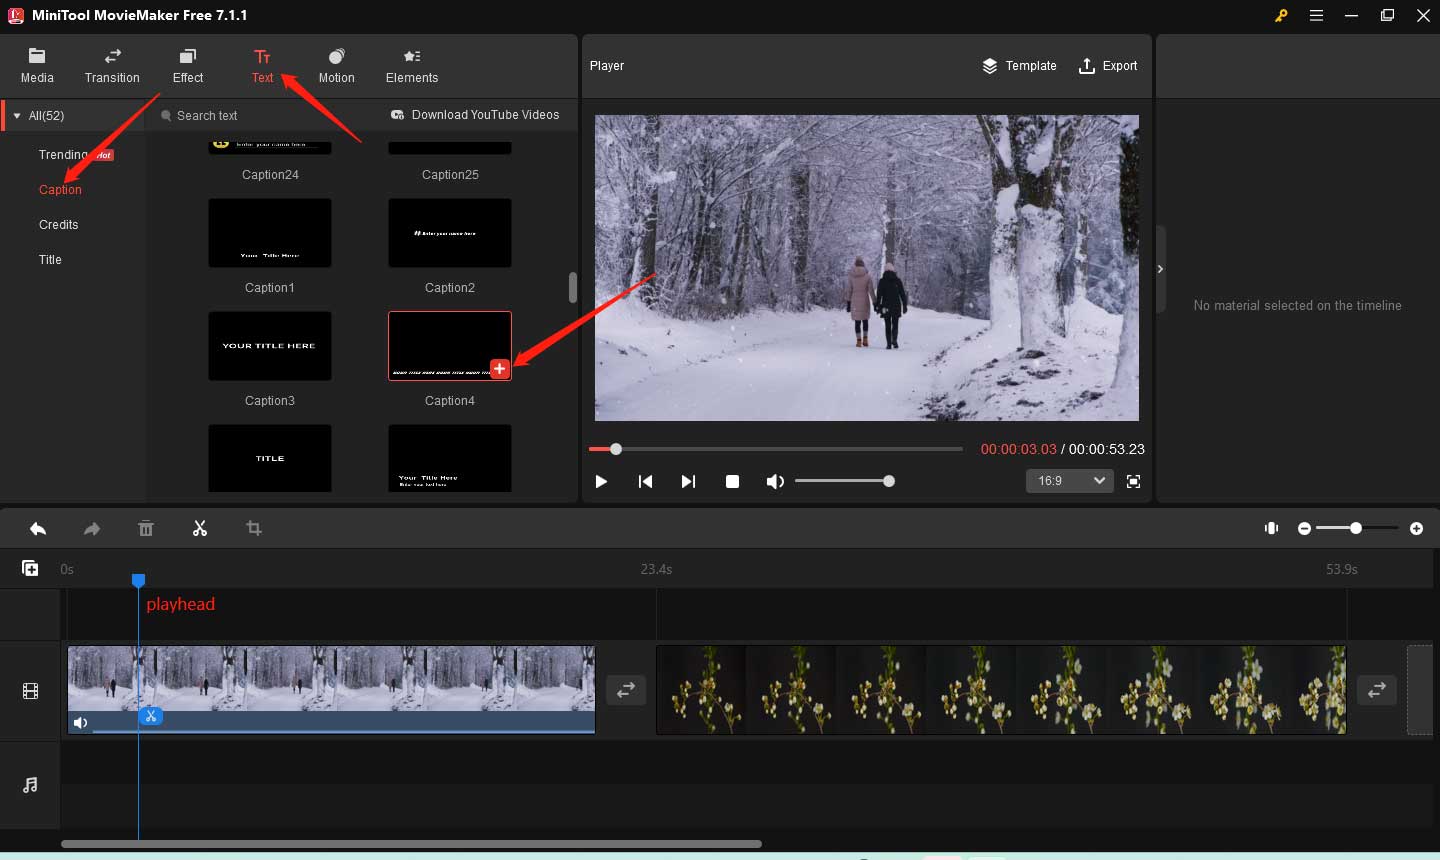
Task: Open the Media library panel
Action: pos(37,65)
